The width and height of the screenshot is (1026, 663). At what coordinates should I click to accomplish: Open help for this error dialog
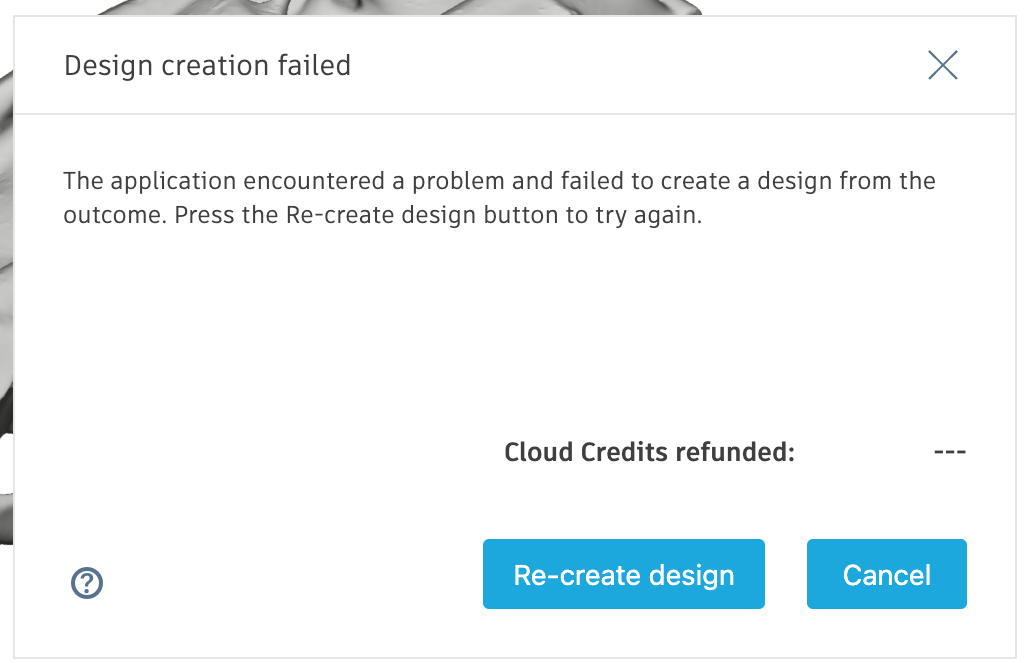click(88, 583)
